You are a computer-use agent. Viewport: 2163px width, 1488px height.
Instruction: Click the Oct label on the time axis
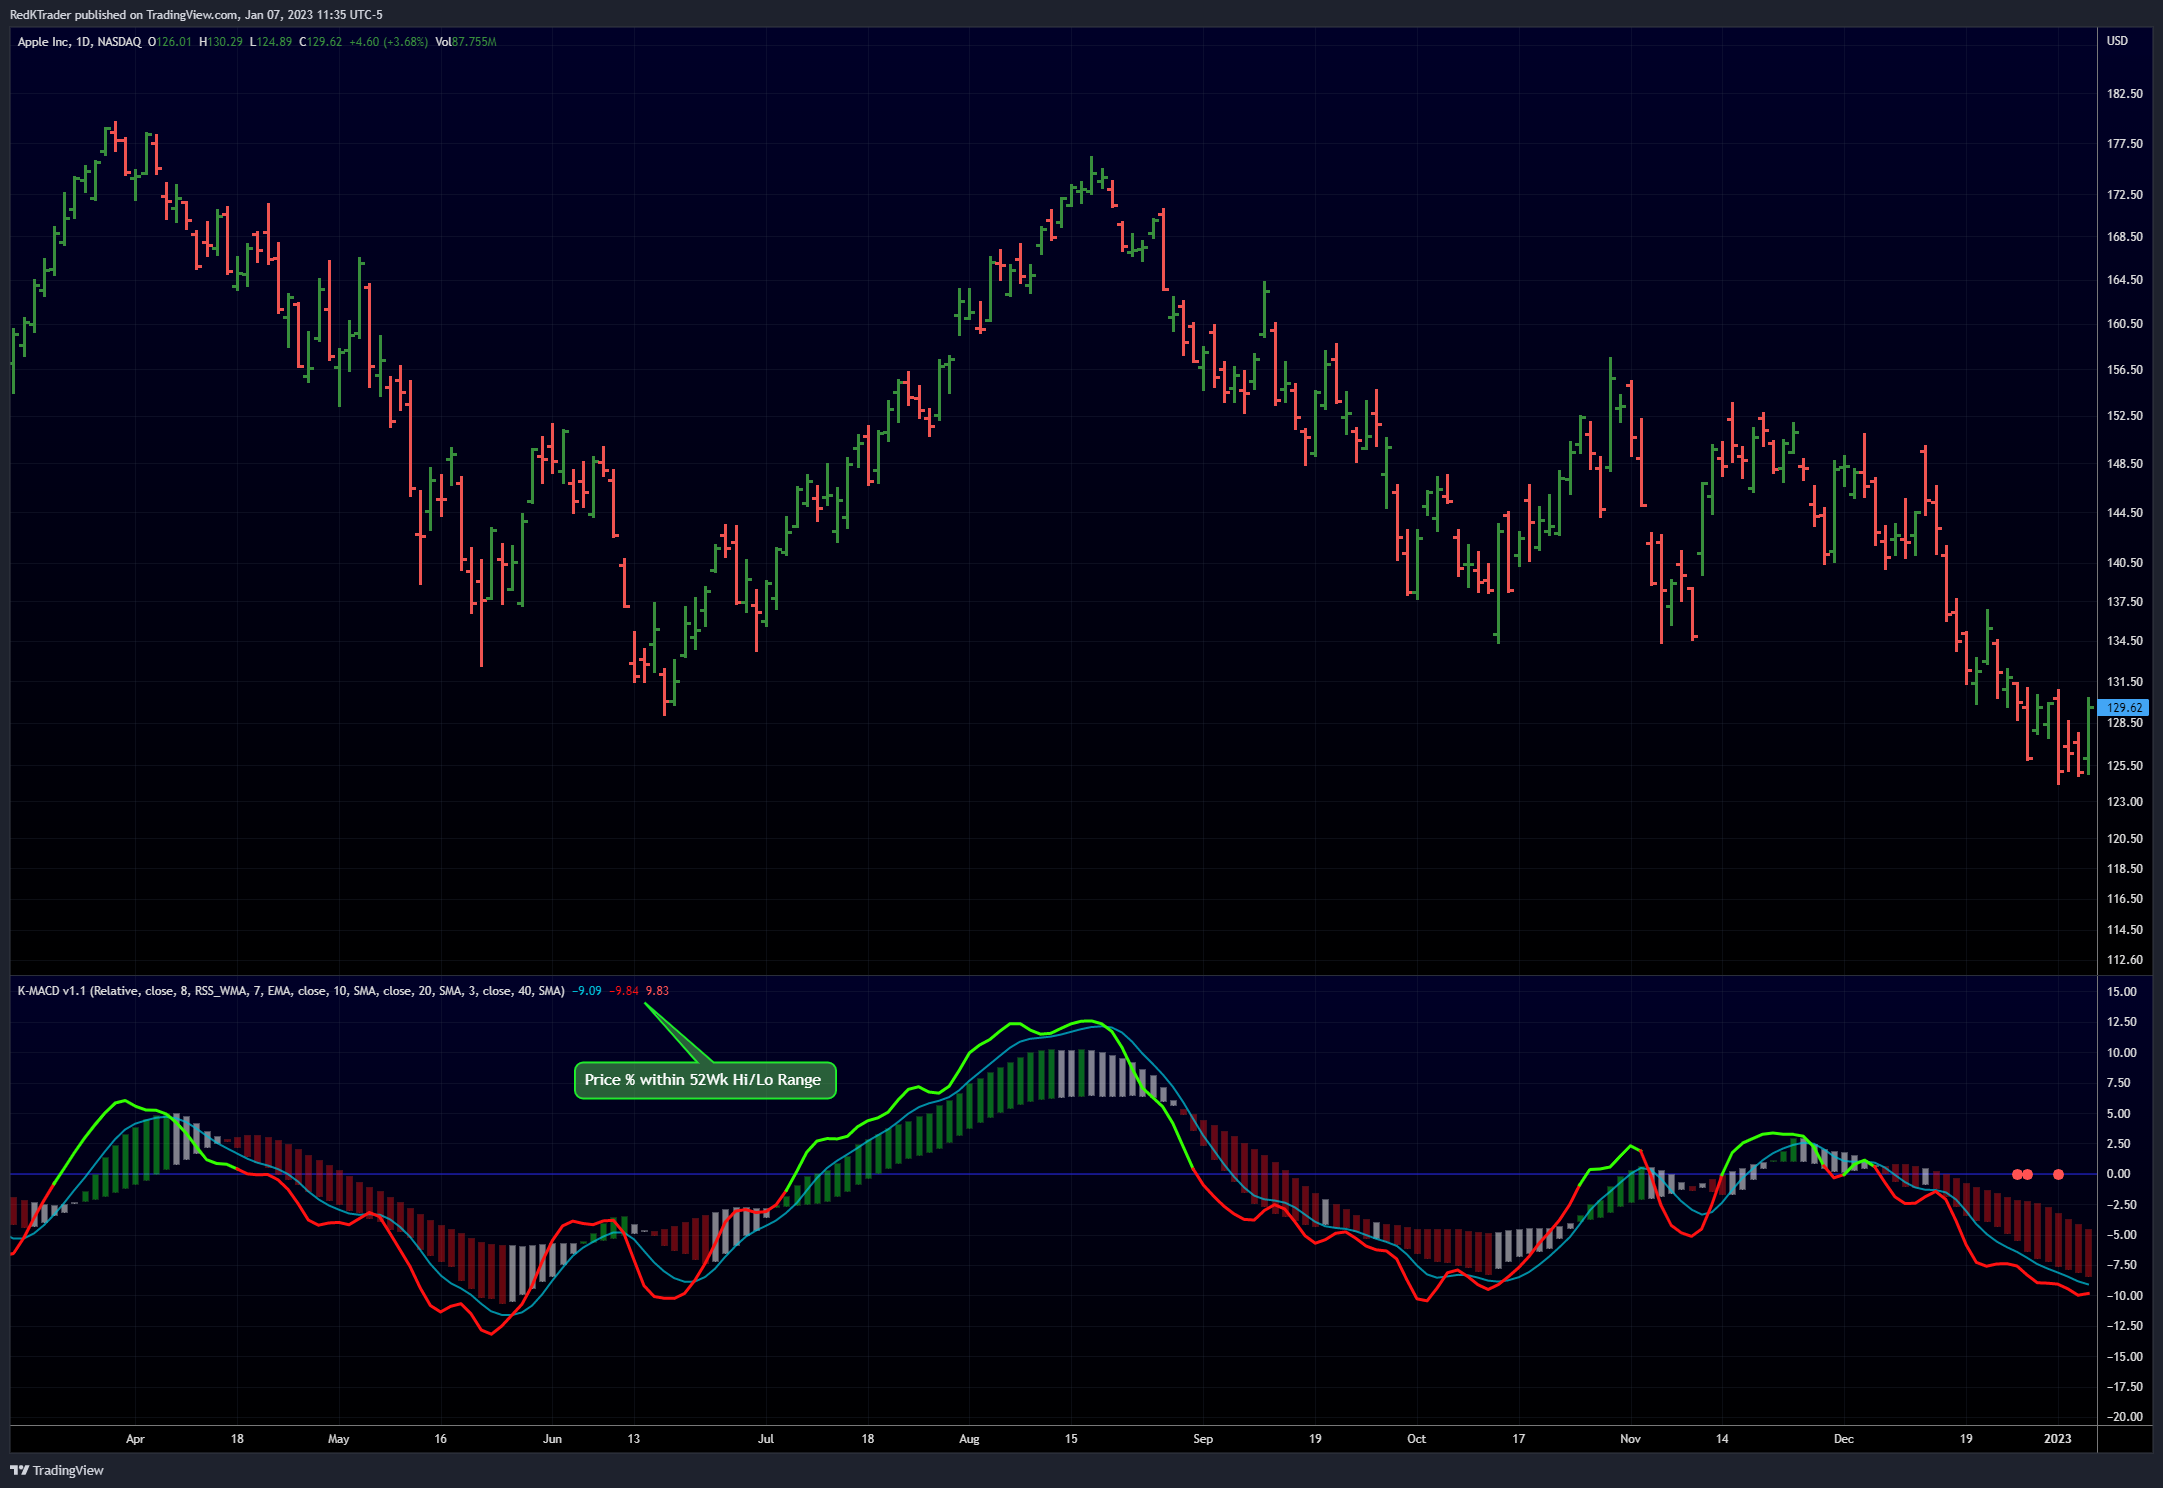1416,1439
